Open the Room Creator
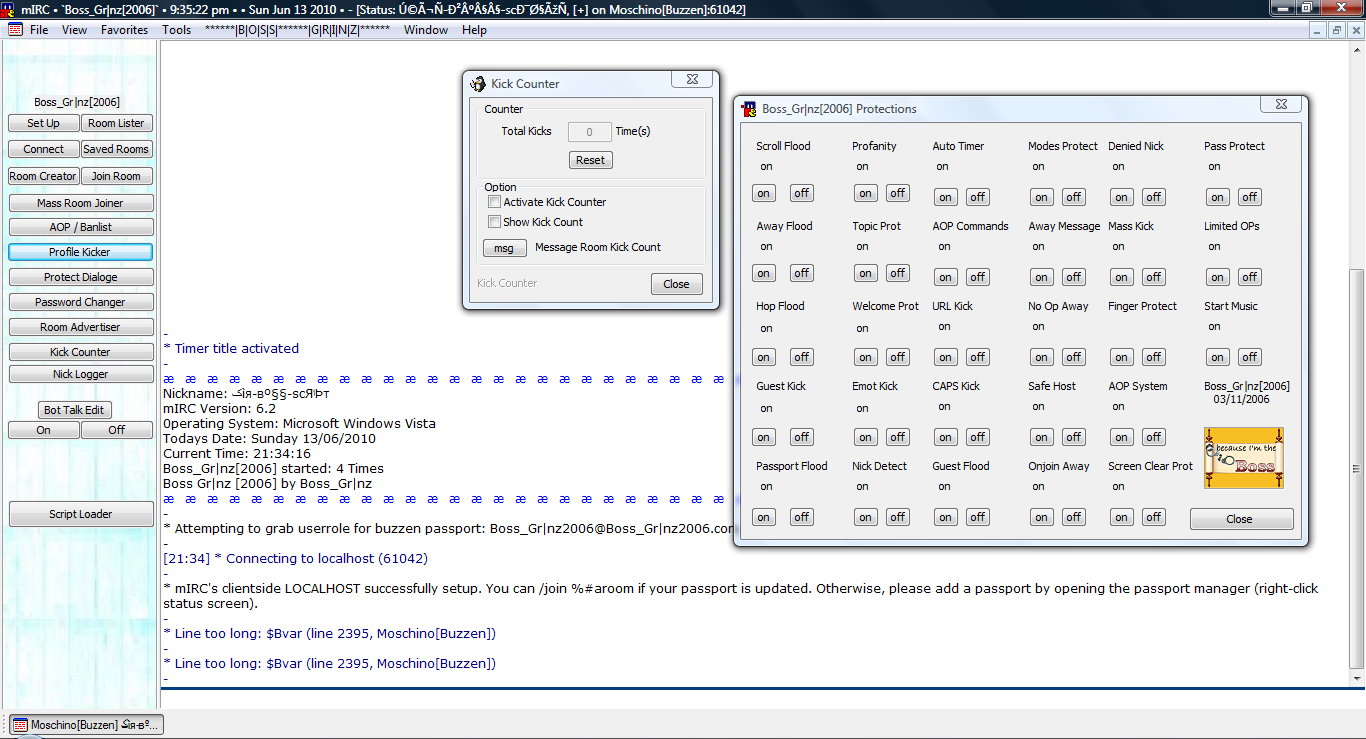 [x=43, y=176]
